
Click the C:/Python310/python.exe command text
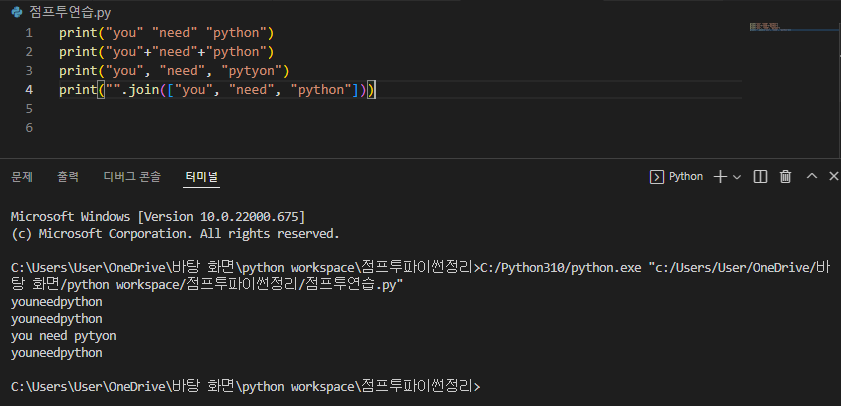pyautogui.click(x=560, y=268)
